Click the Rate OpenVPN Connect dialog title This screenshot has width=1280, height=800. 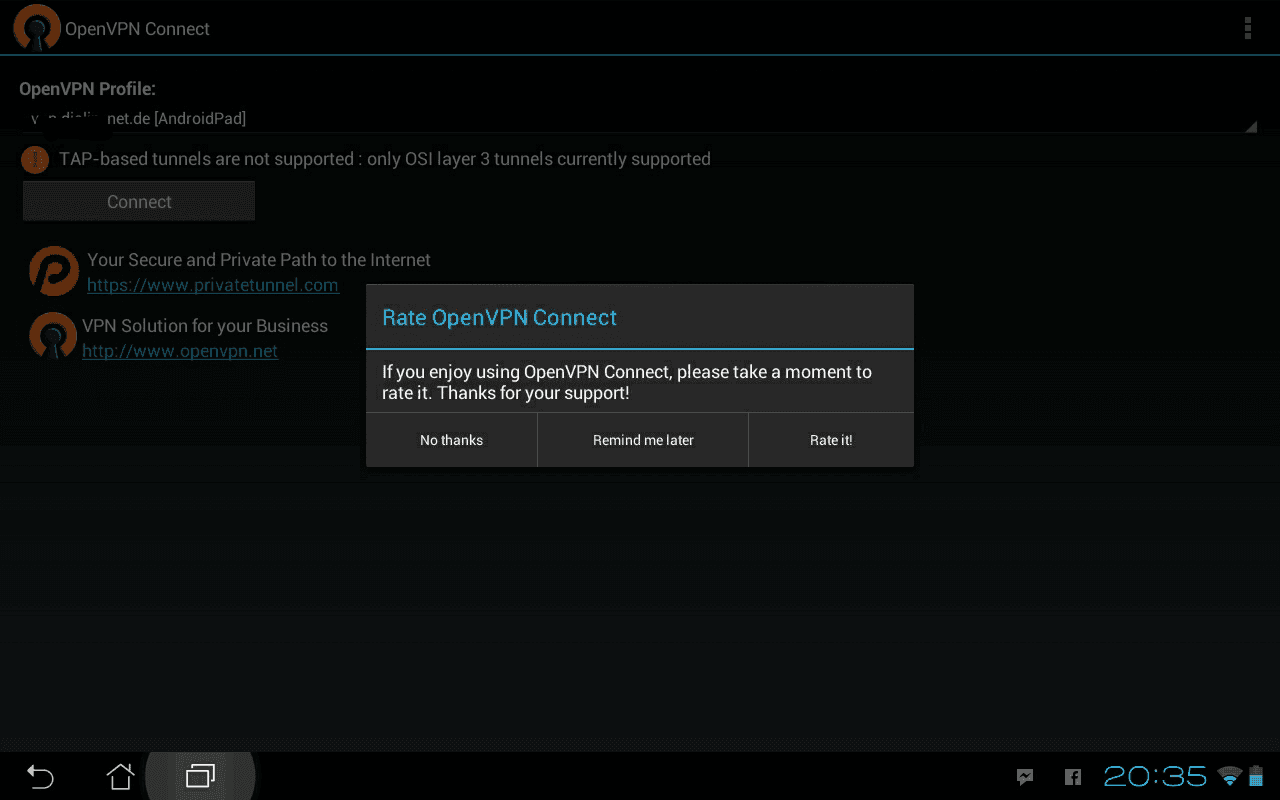point(500,318)
